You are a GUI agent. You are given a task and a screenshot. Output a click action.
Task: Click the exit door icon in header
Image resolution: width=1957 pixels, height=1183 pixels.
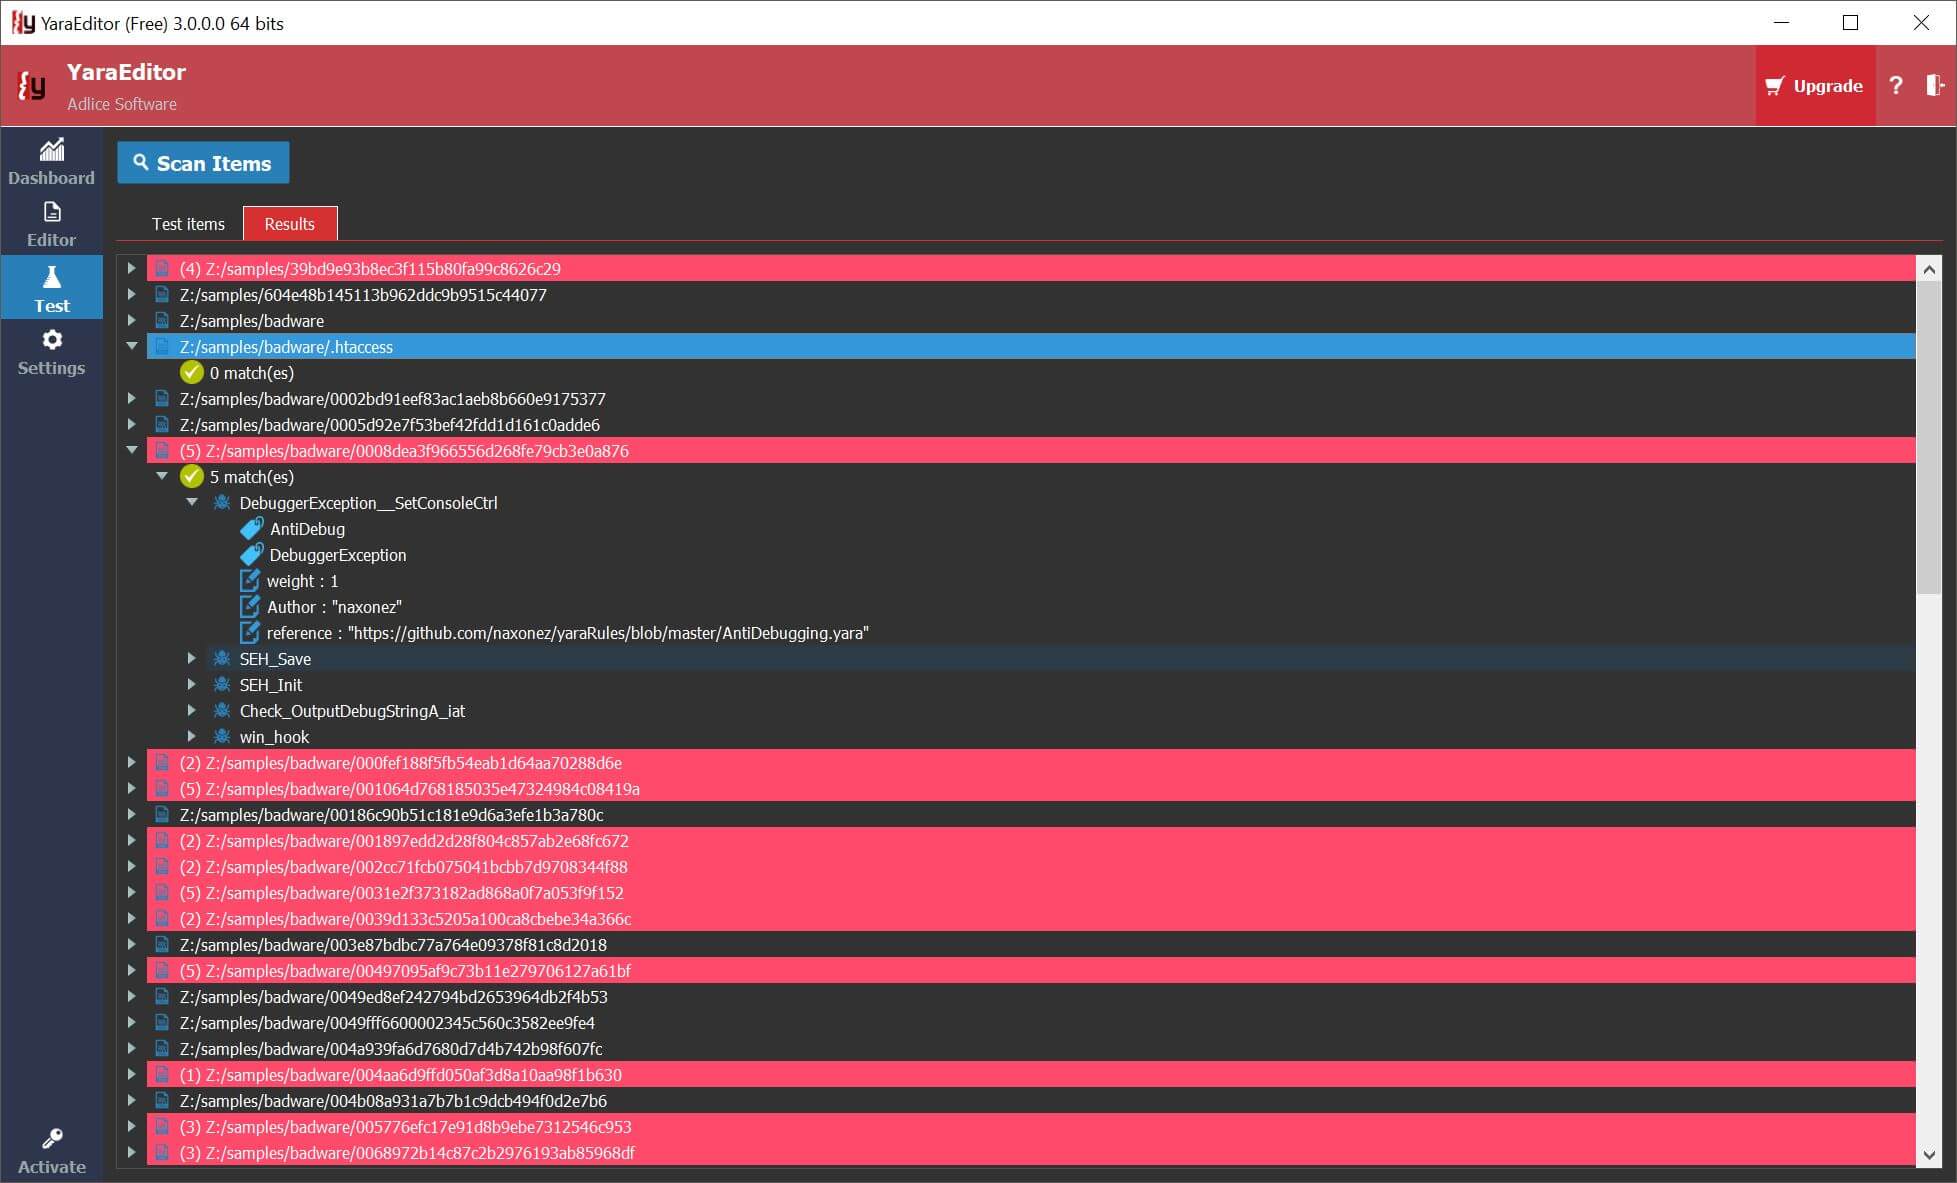1935,86
